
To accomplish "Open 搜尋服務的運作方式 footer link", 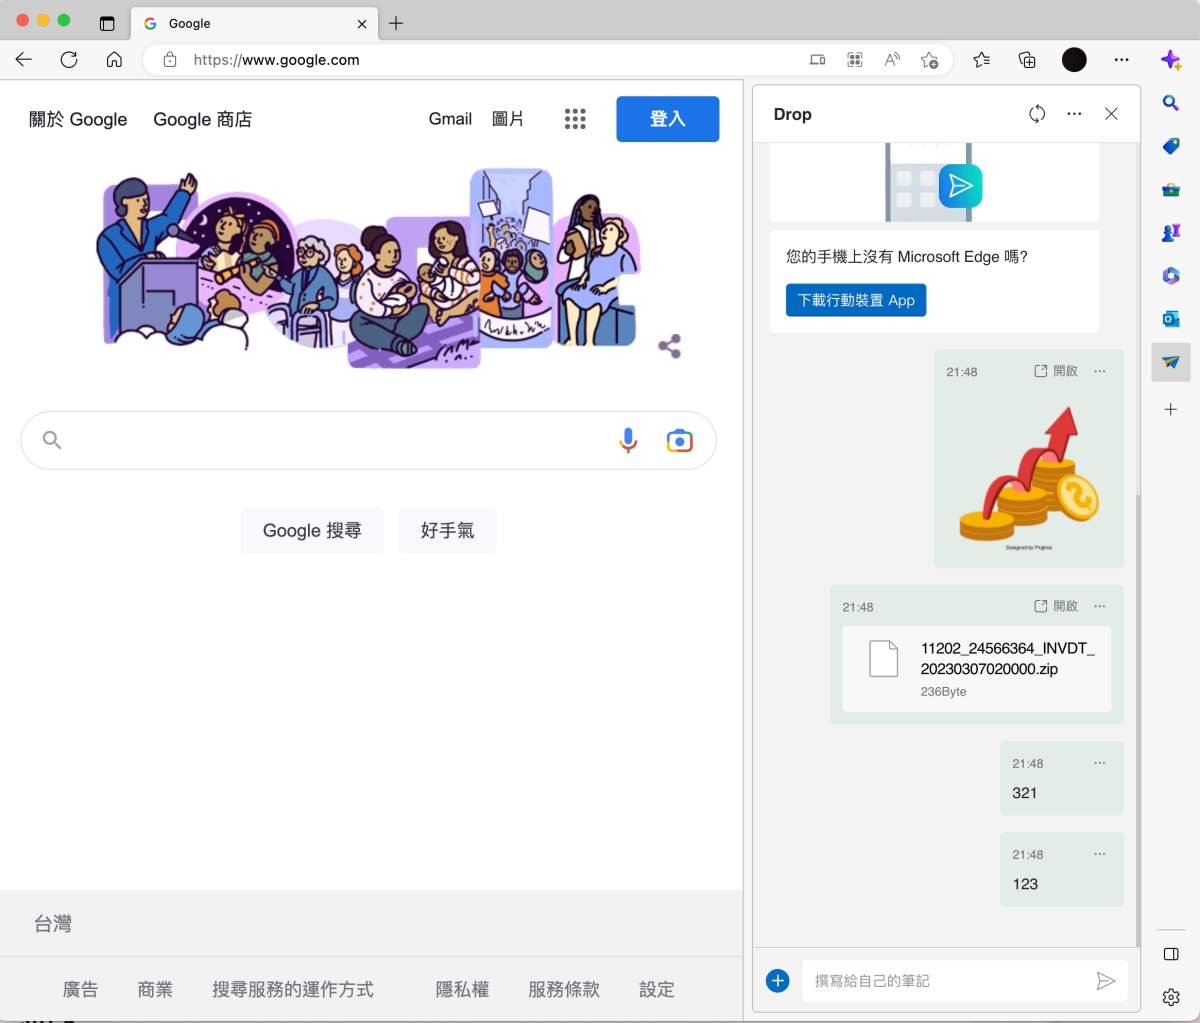I will pyautogui.click(x=293, y=989).
